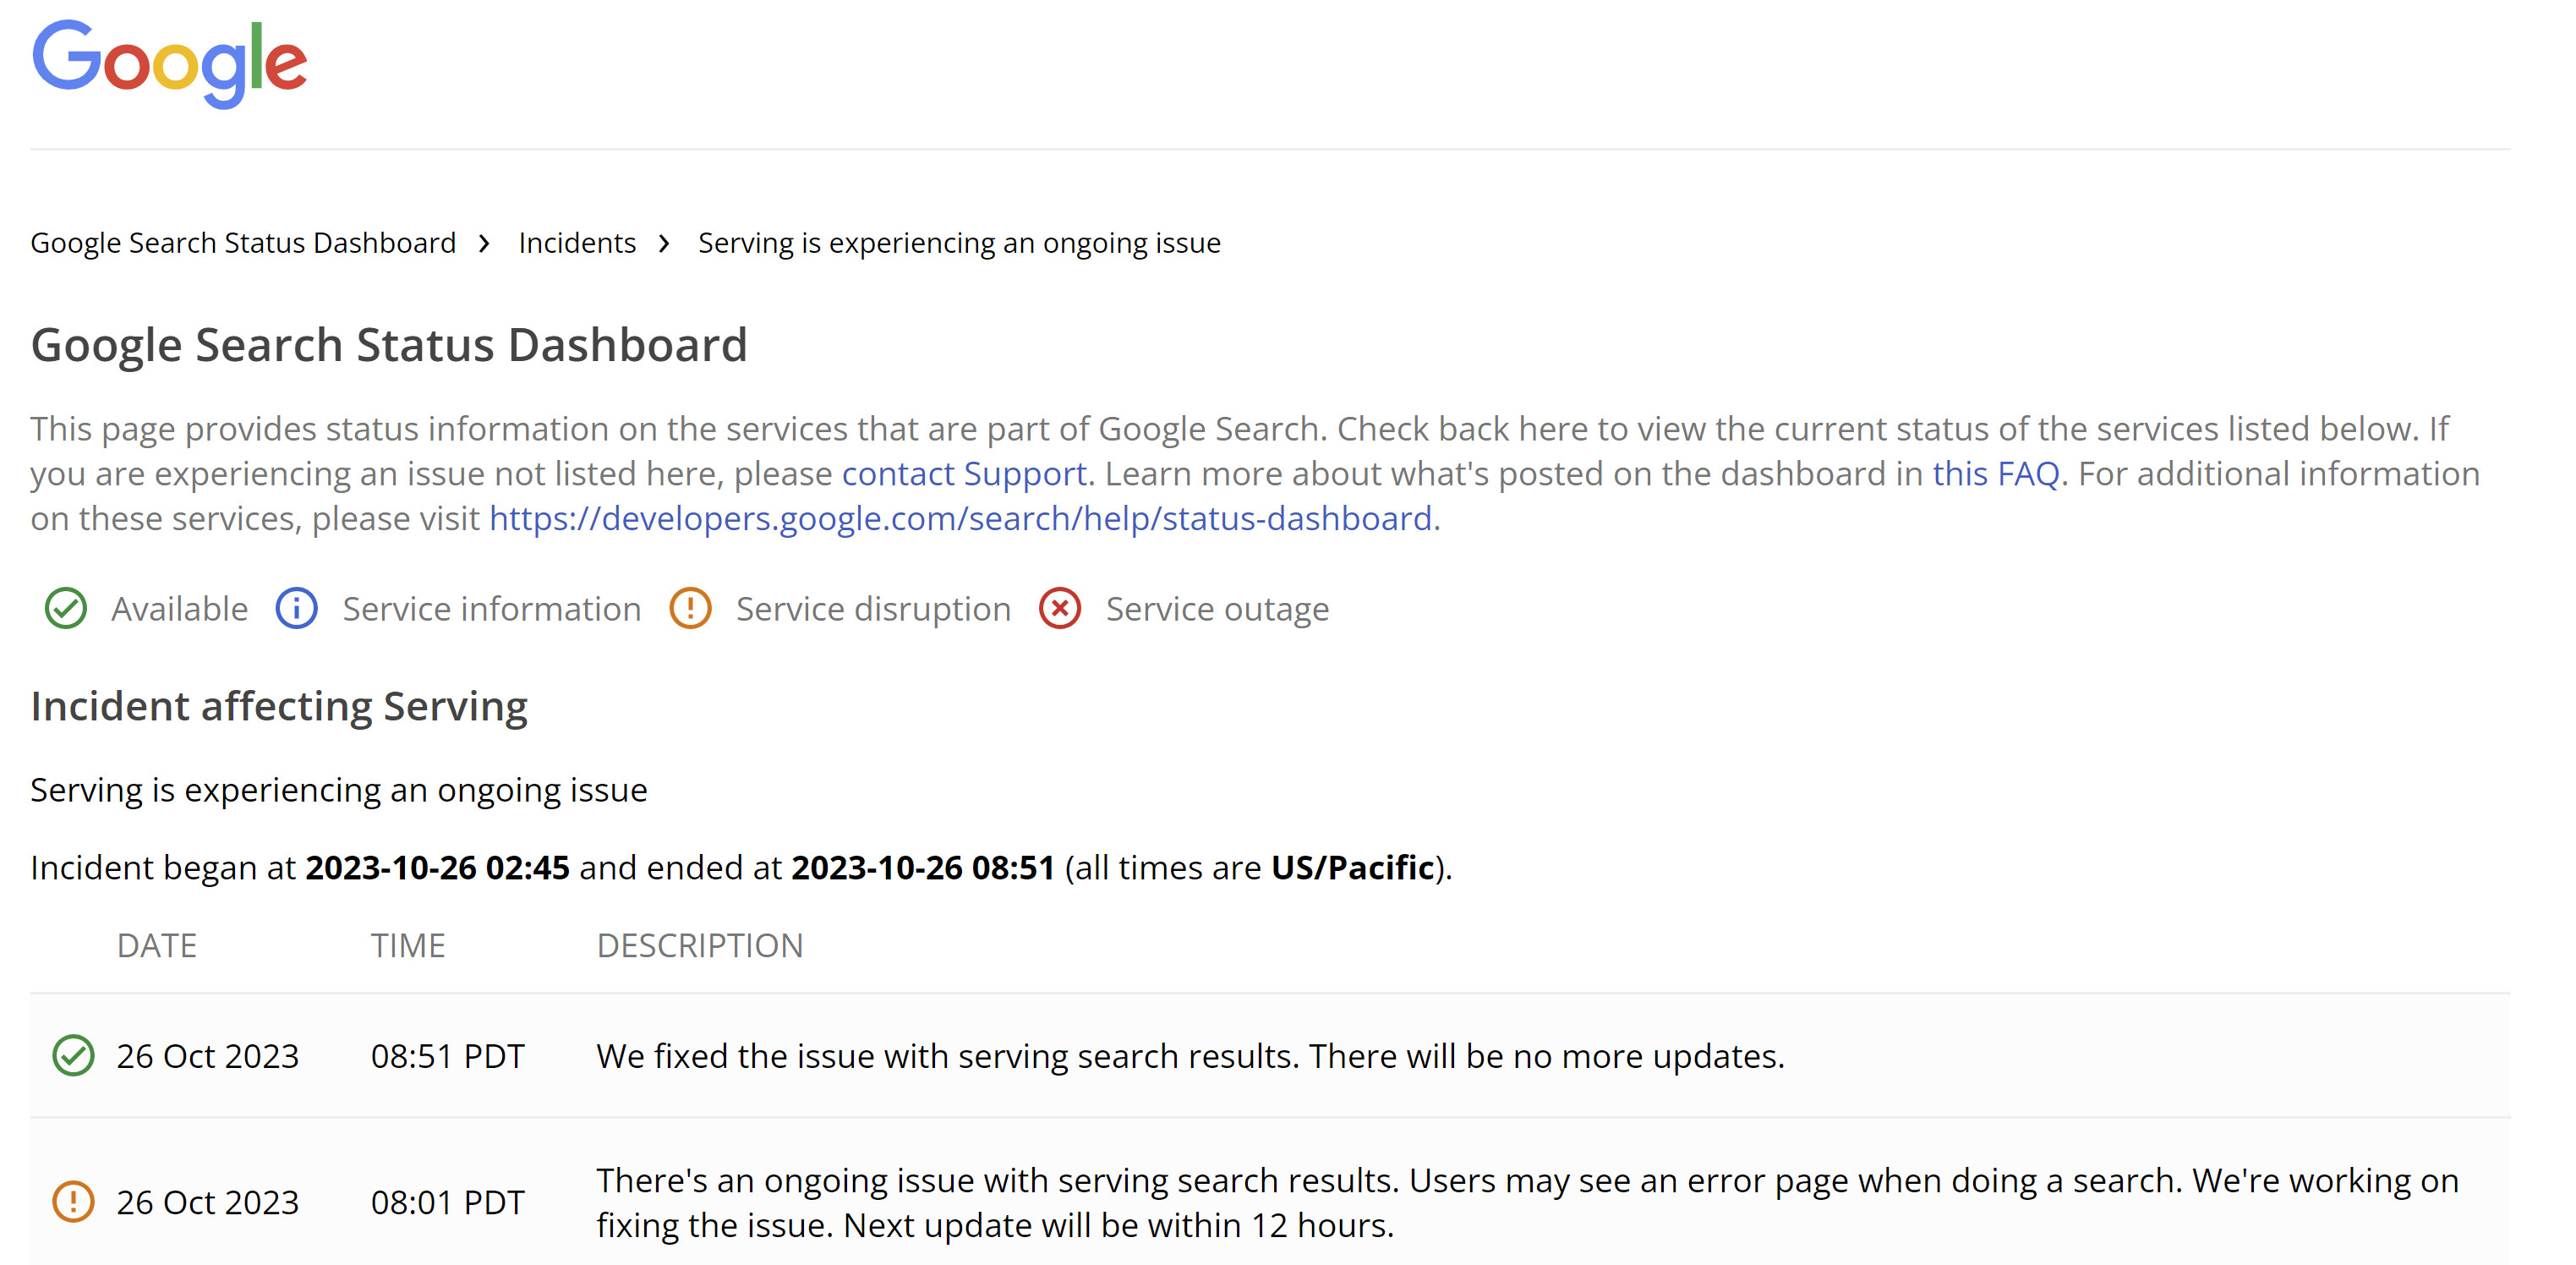This screenshot has width=2576, height=1265.
Task: Open the Incidents breadcrumb link
Action: (576, 242)
